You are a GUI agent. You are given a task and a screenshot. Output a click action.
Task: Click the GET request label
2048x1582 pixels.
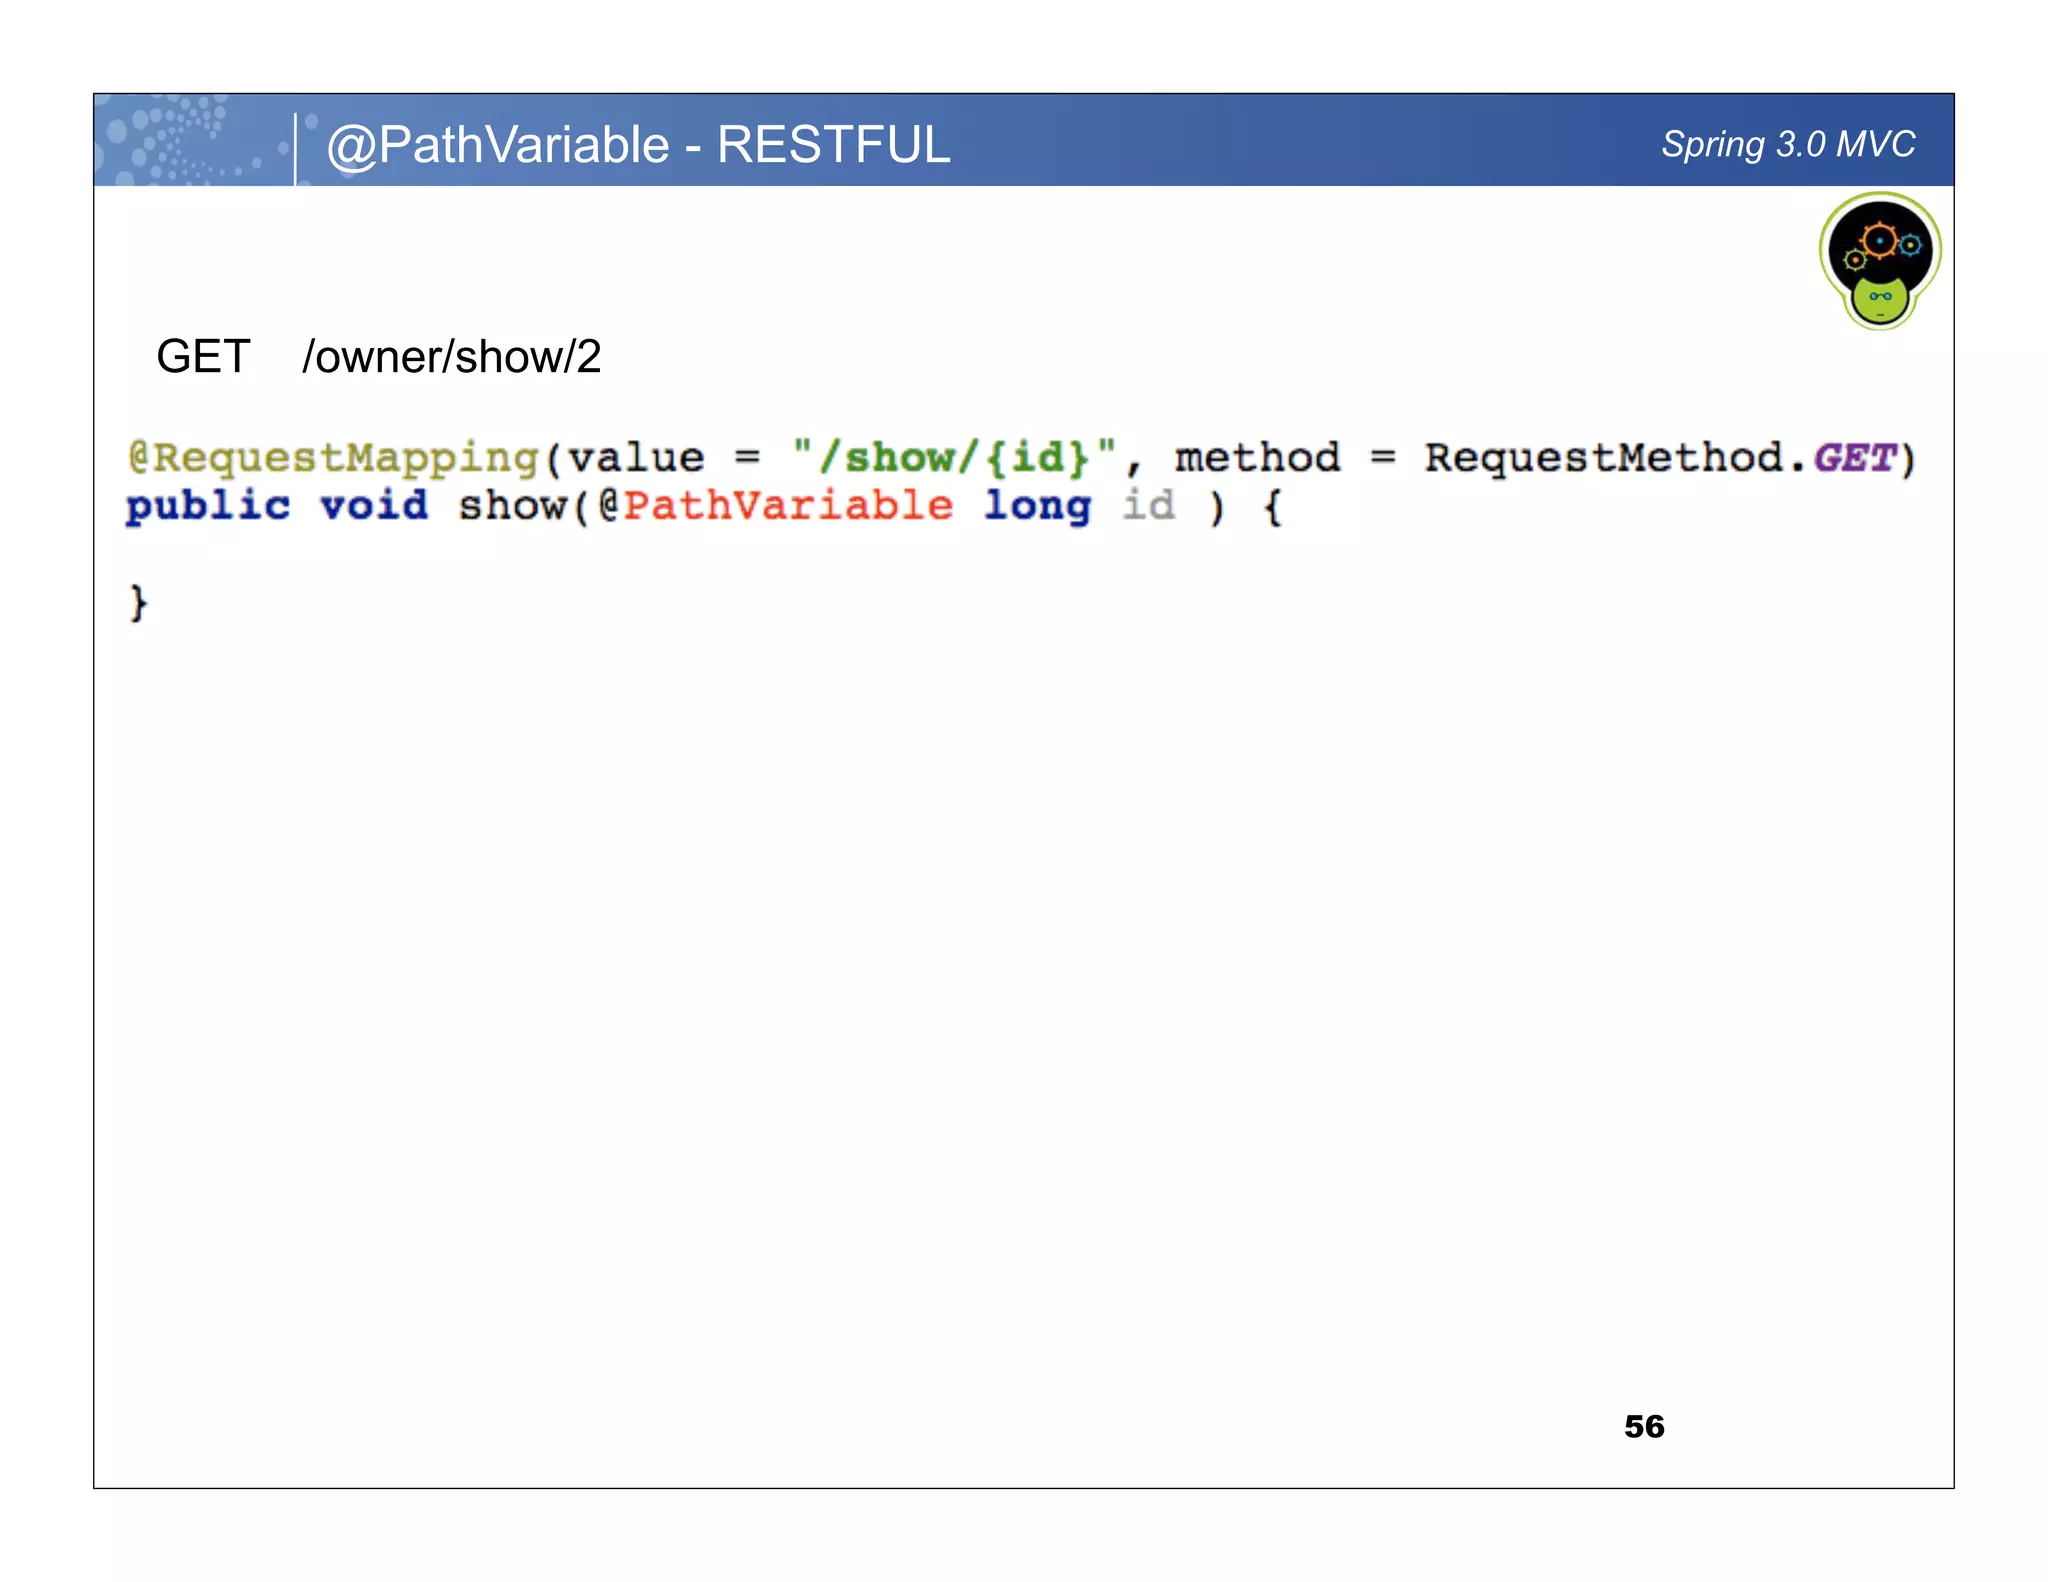tap(203, 357)
